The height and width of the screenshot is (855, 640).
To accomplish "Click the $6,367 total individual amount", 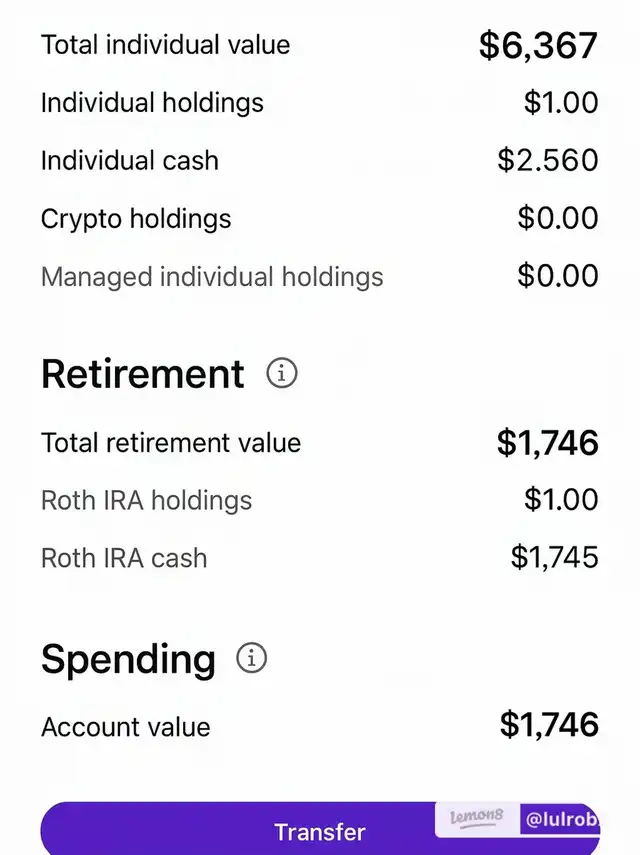I will tap(538, 46).
